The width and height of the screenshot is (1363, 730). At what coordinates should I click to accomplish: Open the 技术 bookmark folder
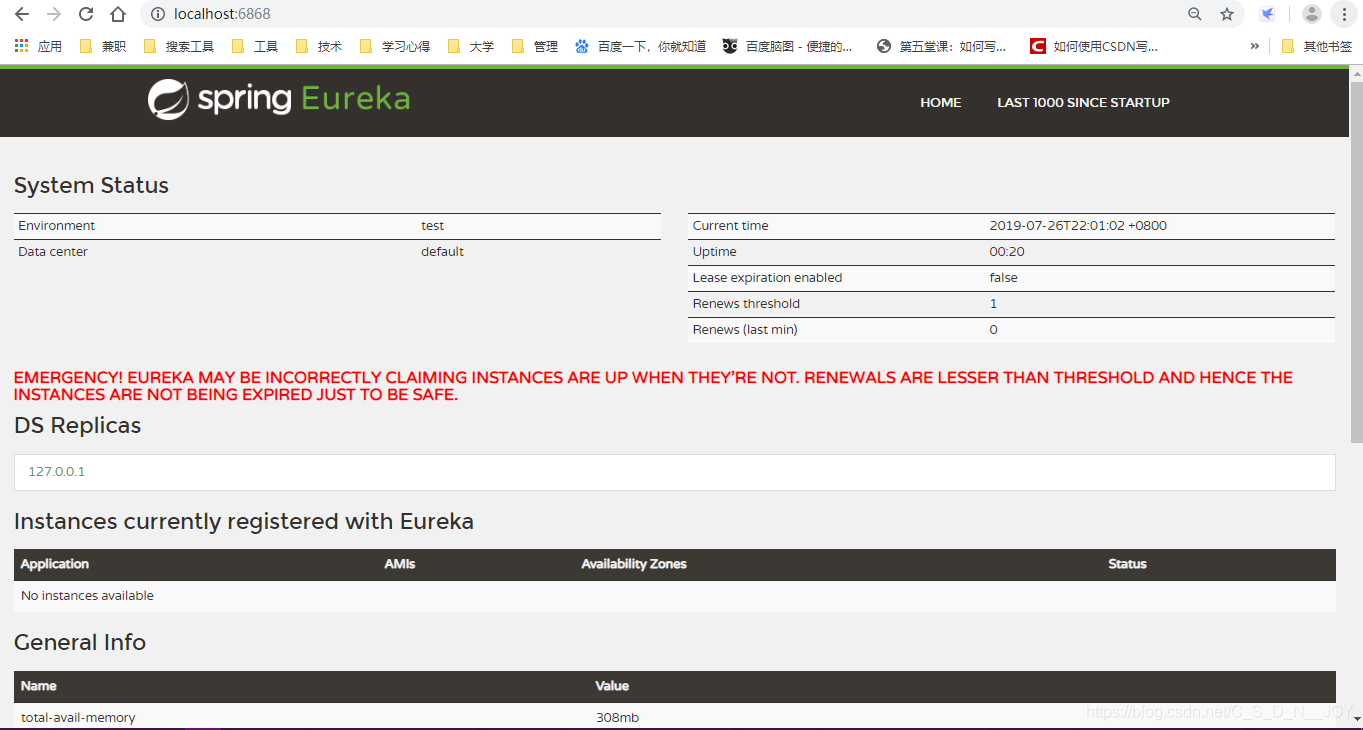(x=318, y=46)
